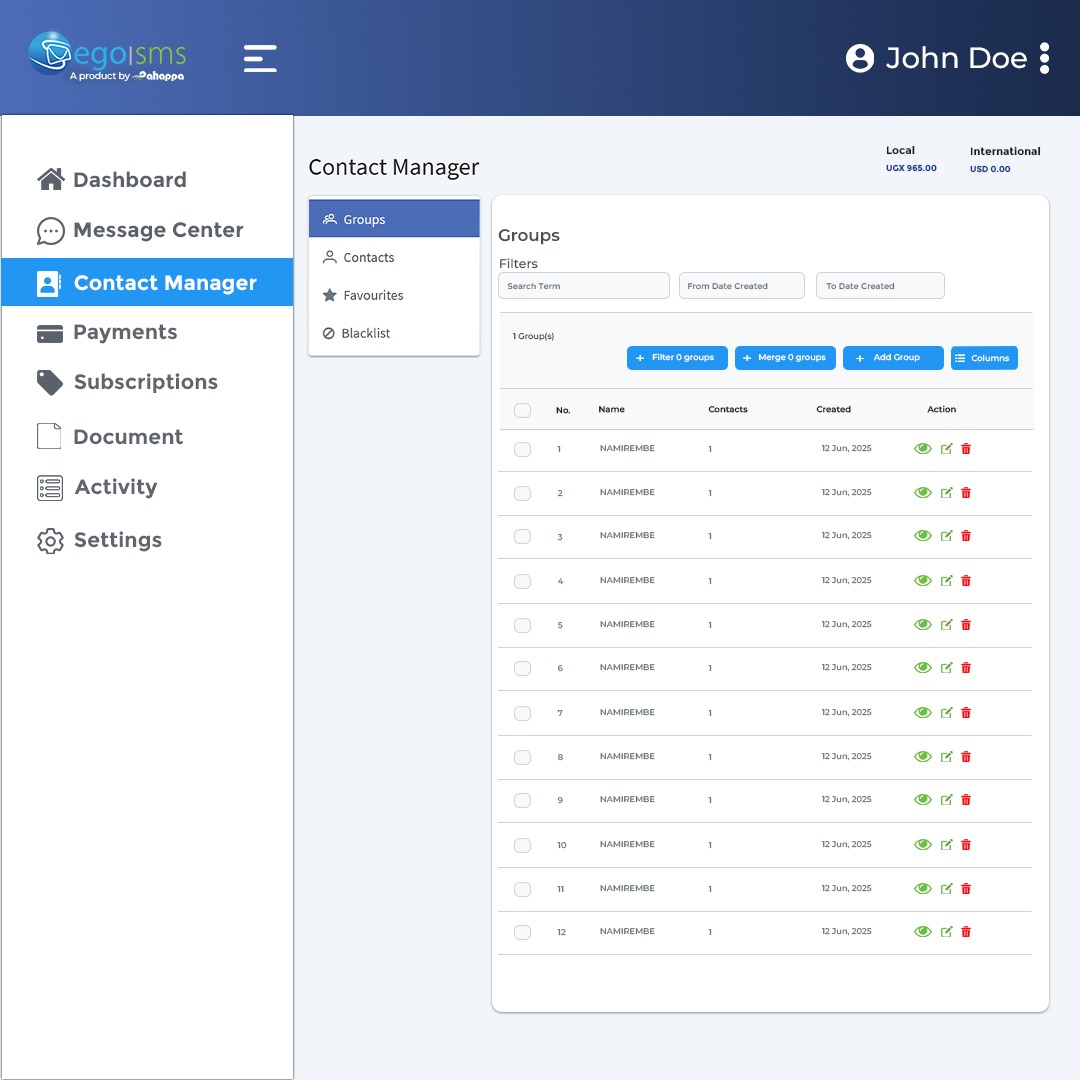Viewport: 1080px width, 1080px height.
Task: Click the Filter 0 groups button
Action: coord(676,357)
